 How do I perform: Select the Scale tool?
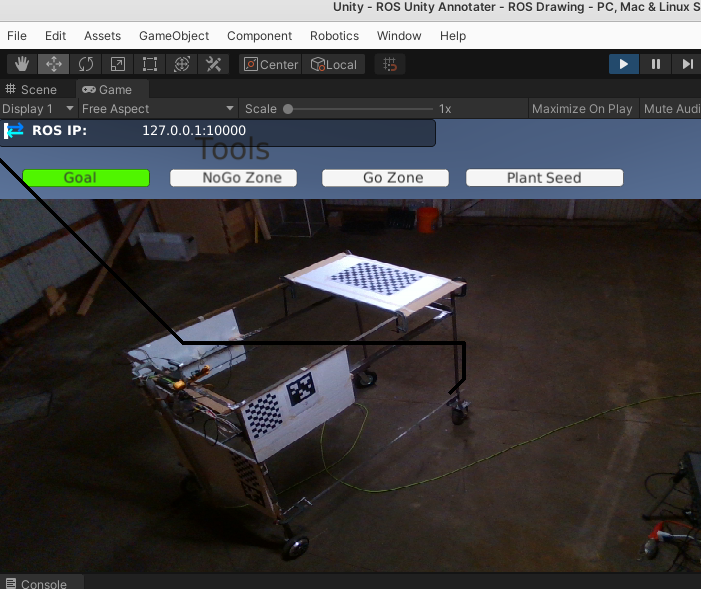(118, 64)
